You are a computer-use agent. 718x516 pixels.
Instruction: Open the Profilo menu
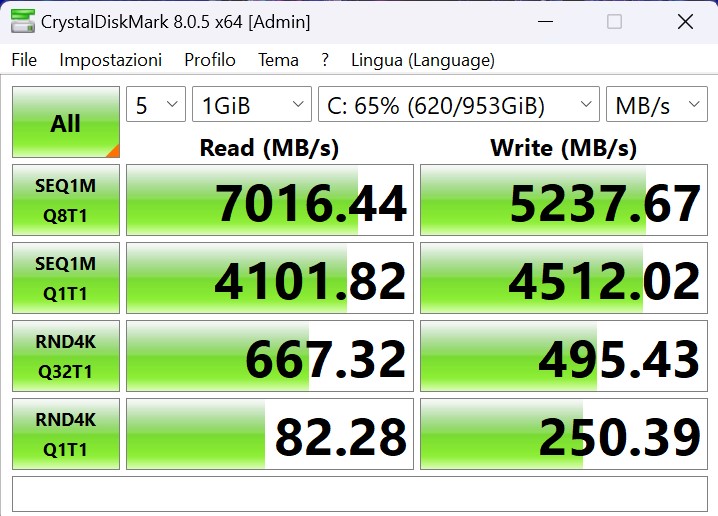[210, 60]
